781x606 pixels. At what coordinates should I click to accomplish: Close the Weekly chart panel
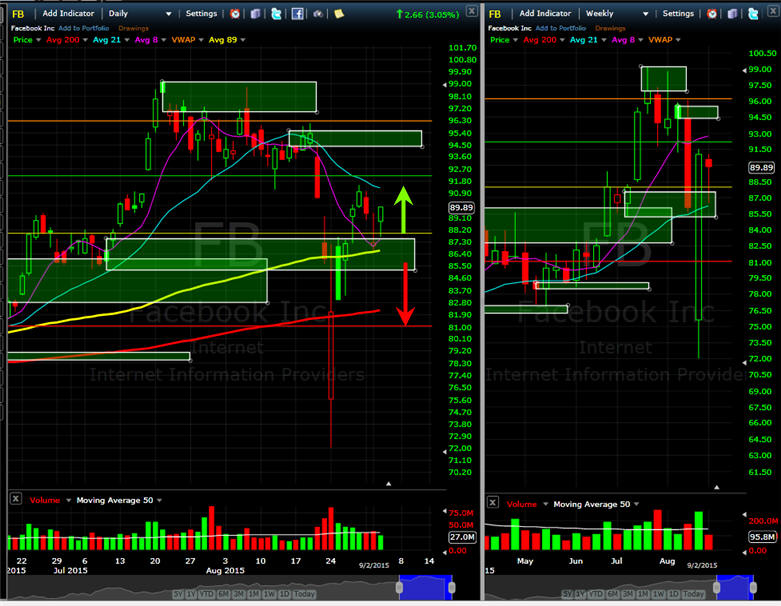[x=774, y=10]
